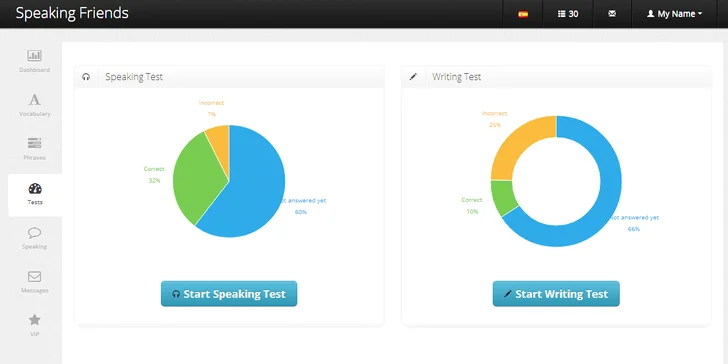
Task: Open the Speaking speech bubble icon
Action: click(34, 233)
